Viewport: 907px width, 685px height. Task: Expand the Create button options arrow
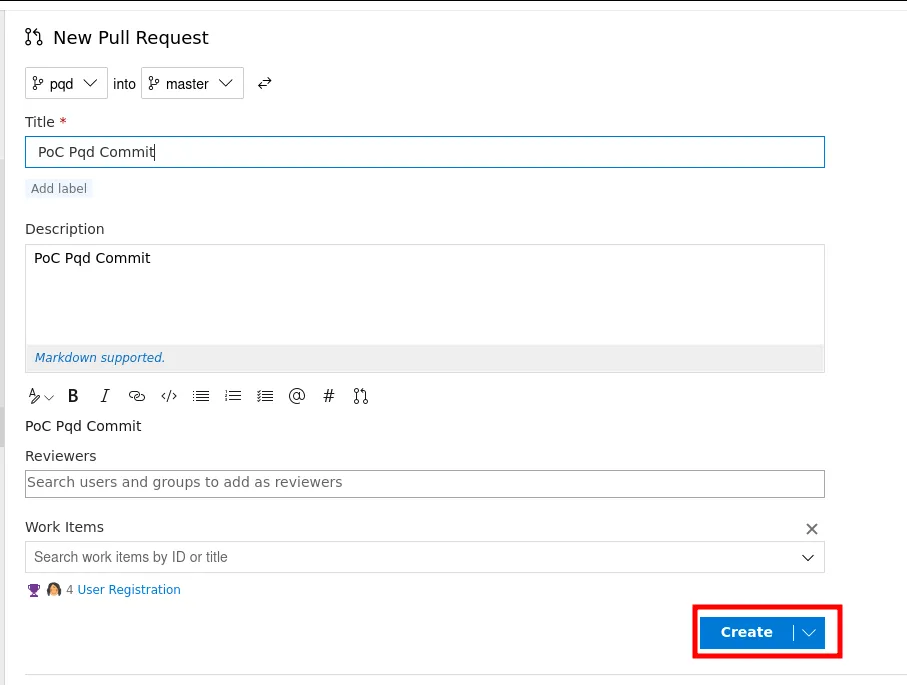tap(809, 633)
